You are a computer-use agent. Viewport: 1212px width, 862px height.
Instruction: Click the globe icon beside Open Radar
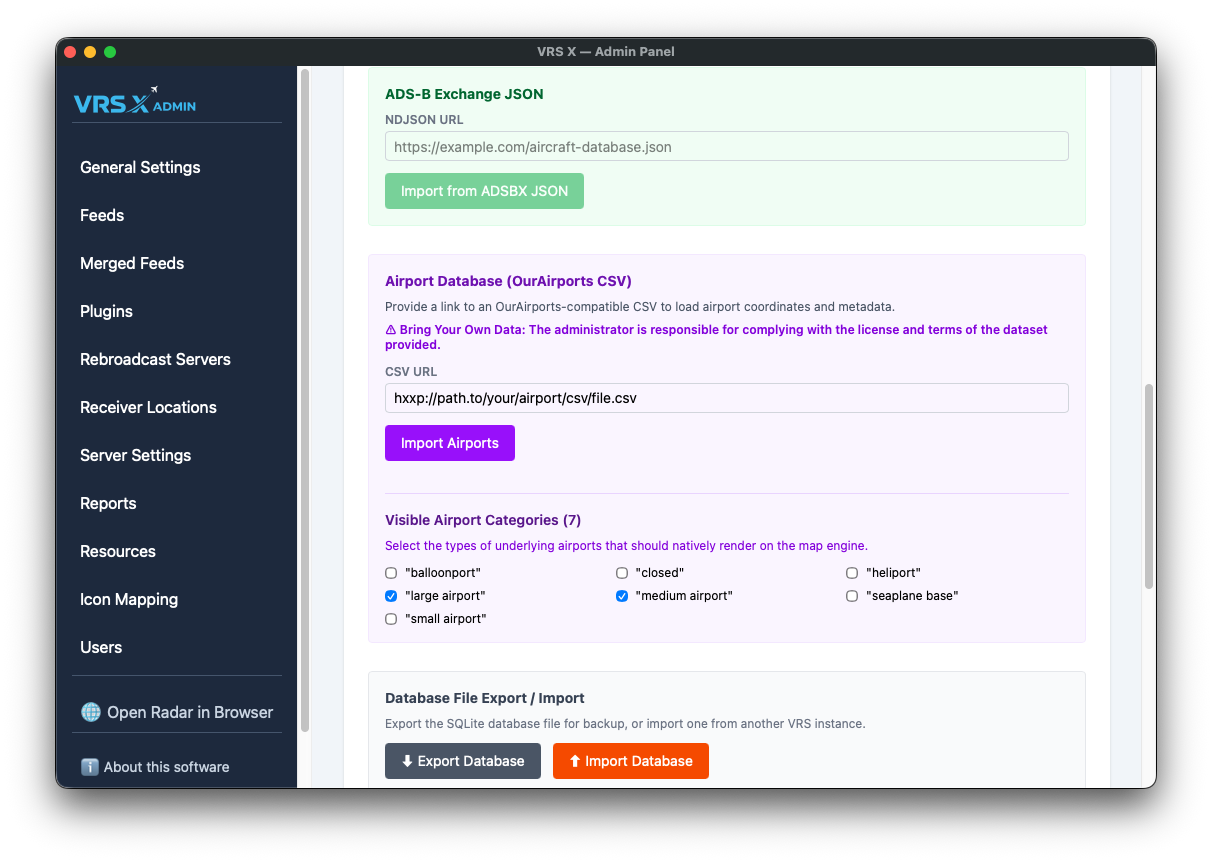click(x=91, y=712)
